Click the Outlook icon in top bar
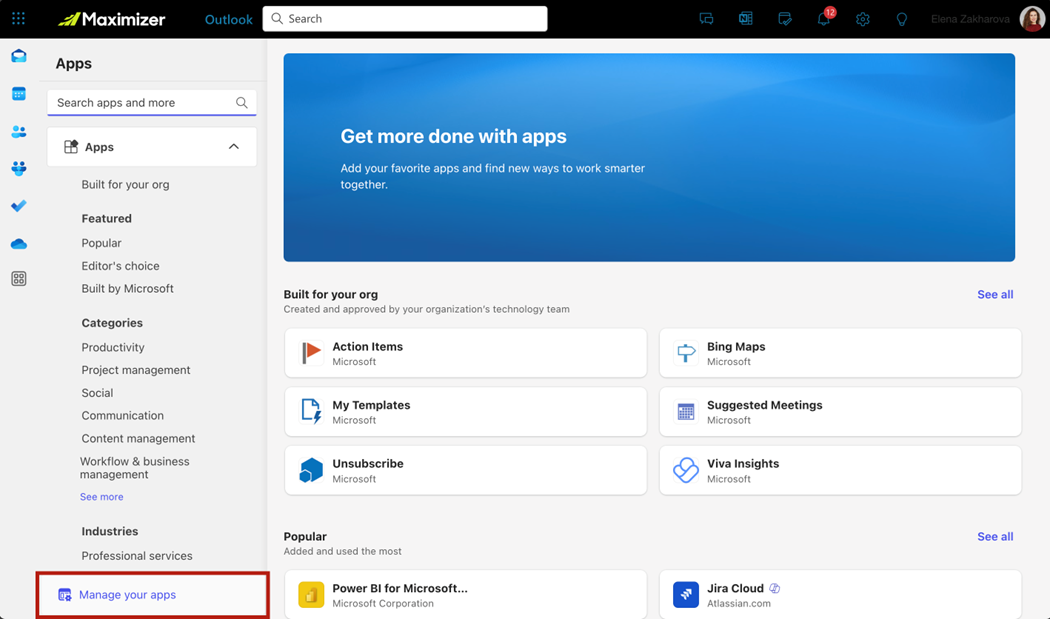This screenshot has height=619, width=1050. coord(745,19)
